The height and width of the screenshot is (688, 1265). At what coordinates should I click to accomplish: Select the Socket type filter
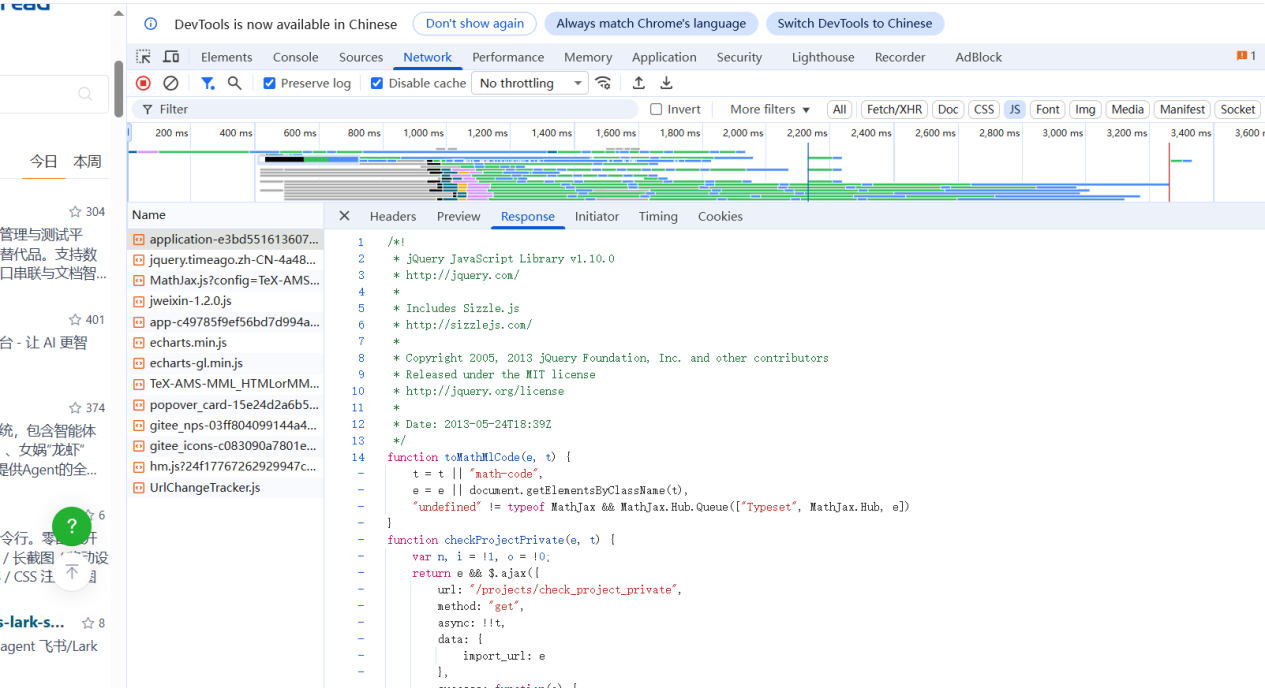pyautogui.click(x=1237, y=109)
